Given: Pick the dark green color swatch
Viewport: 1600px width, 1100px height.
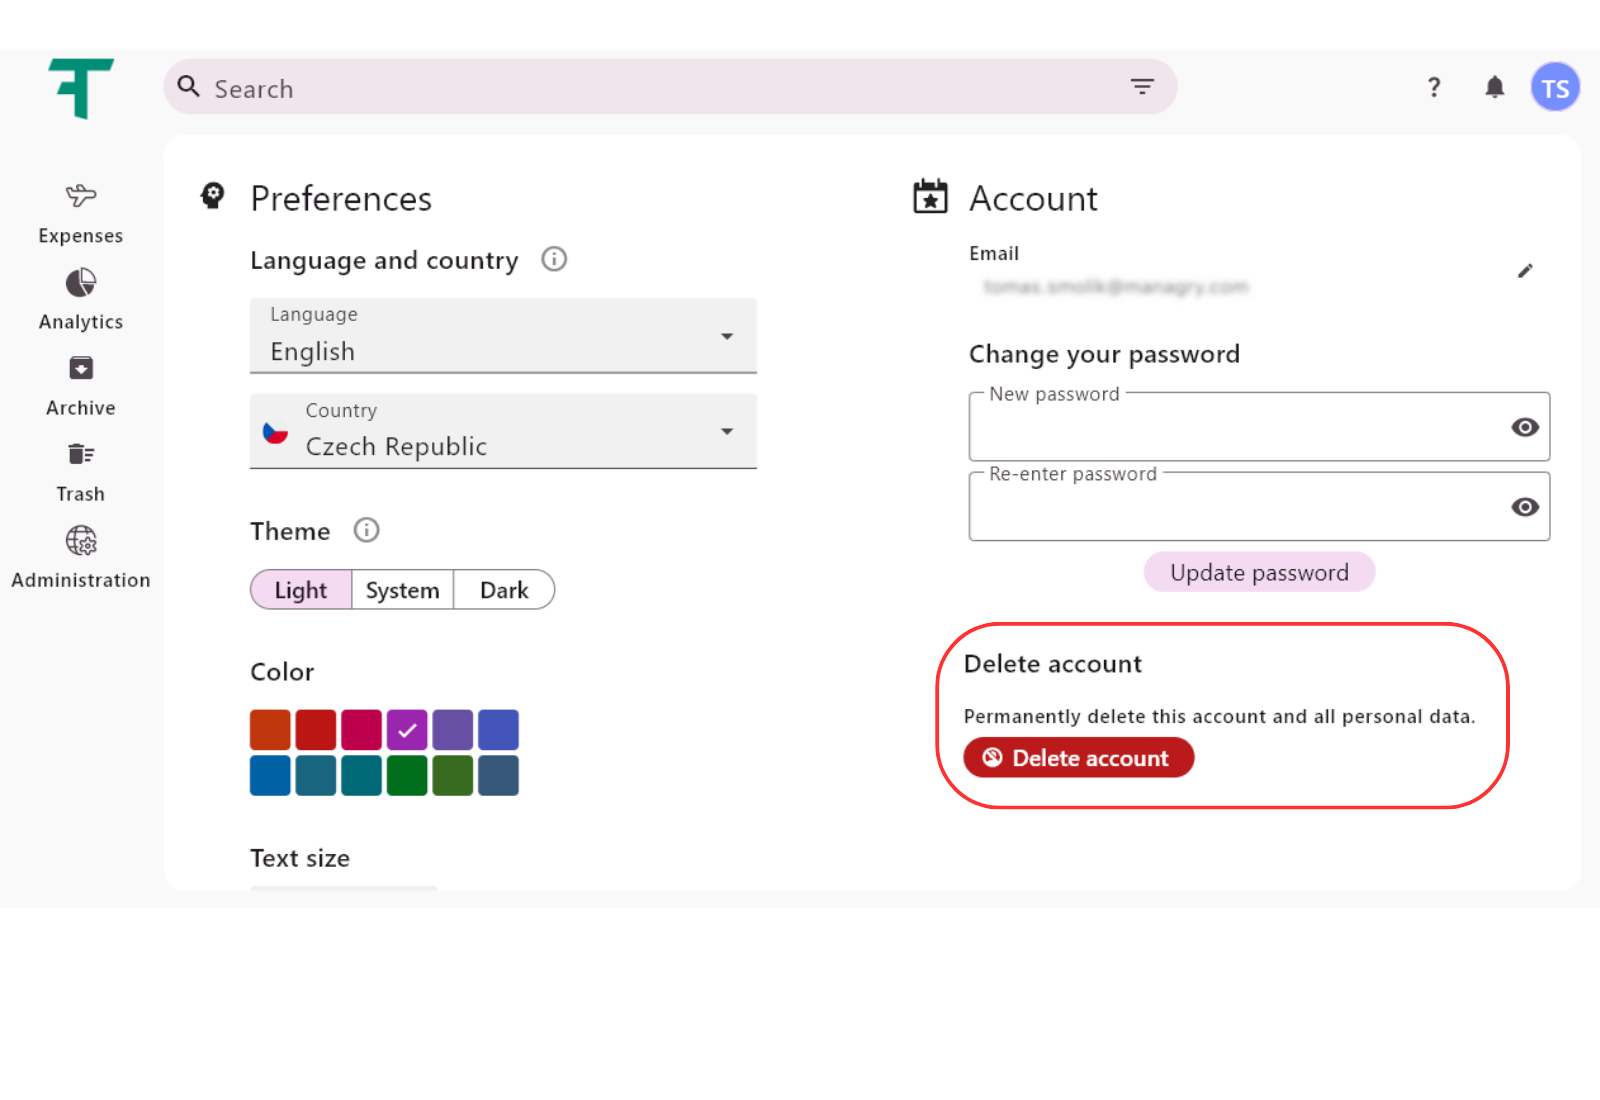Looking at the screenshot, I should (407, 776).
